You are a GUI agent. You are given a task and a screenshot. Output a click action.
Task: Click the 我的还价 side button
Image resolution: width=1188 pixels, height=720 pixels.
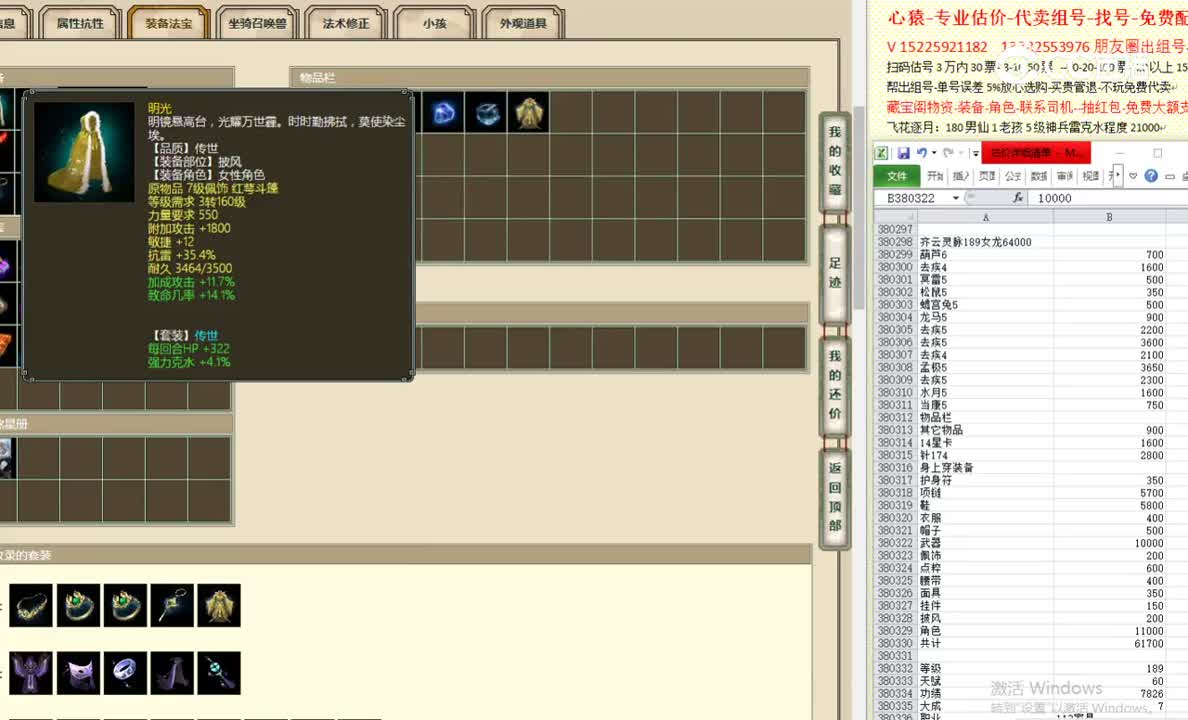834,385
